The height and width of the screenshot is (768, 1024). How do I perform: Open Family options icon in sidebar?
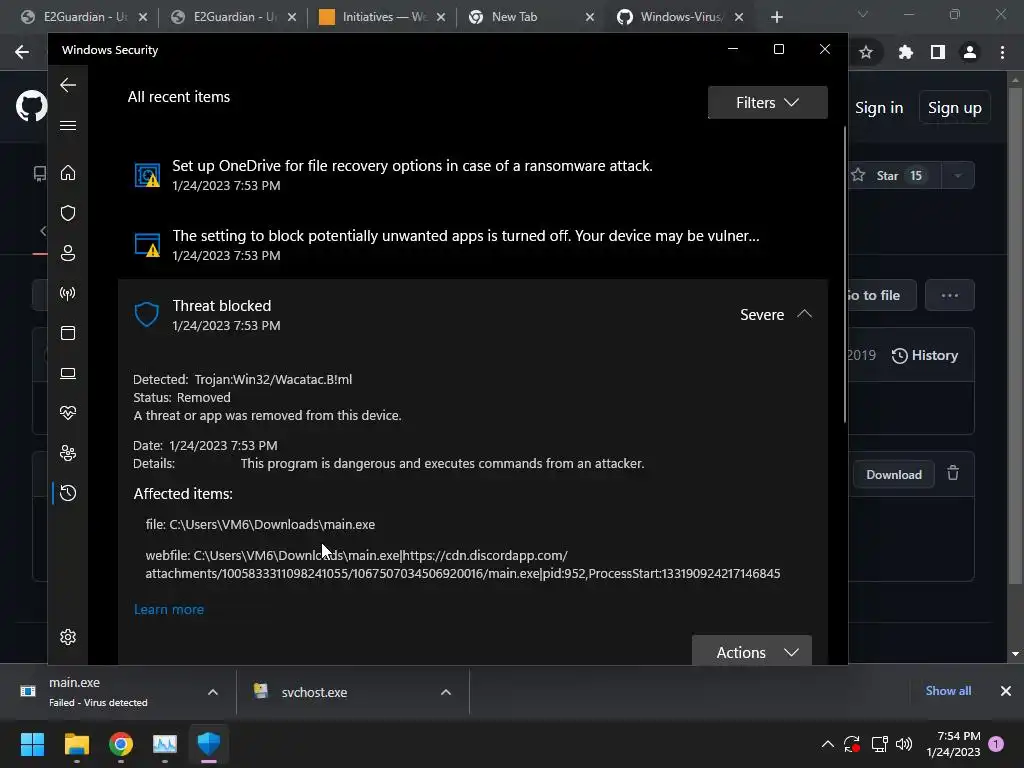(x=68, y=453)
